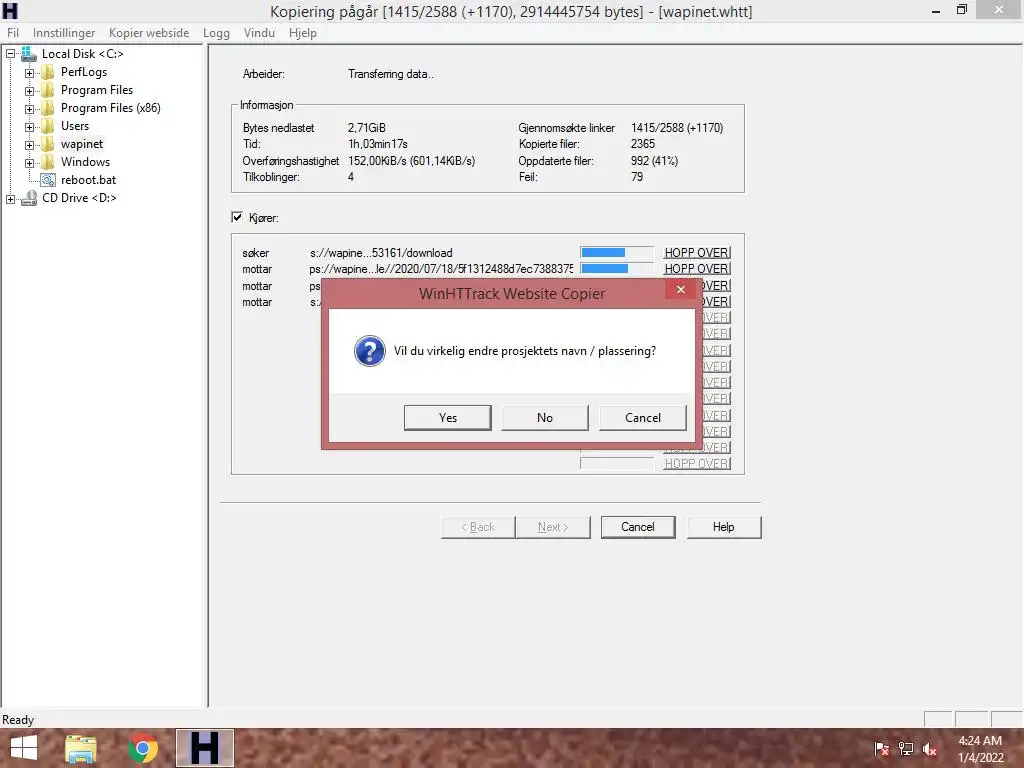The image size is (1024, 768).
Task: Open the Hjelp menu
Action: [x=303, y=33]
